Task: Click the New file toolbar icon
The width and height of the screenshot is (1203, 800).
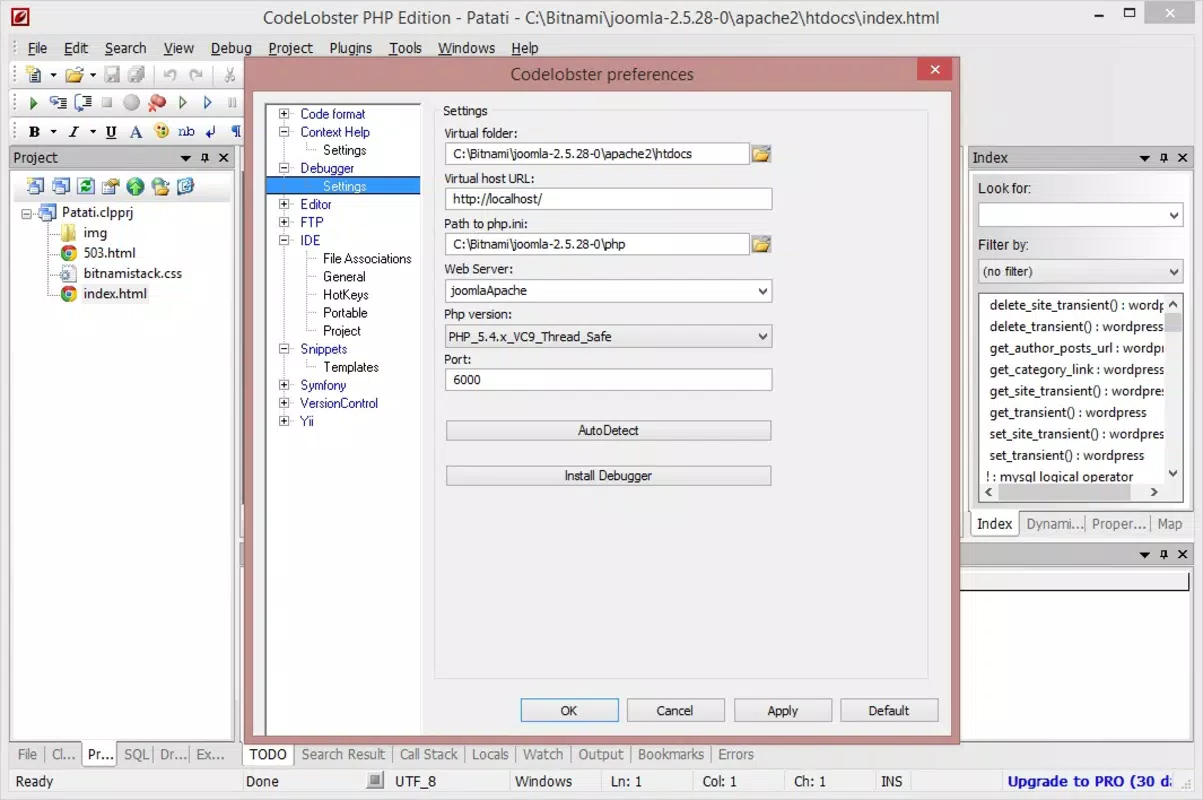Action: tap(34, 75)
